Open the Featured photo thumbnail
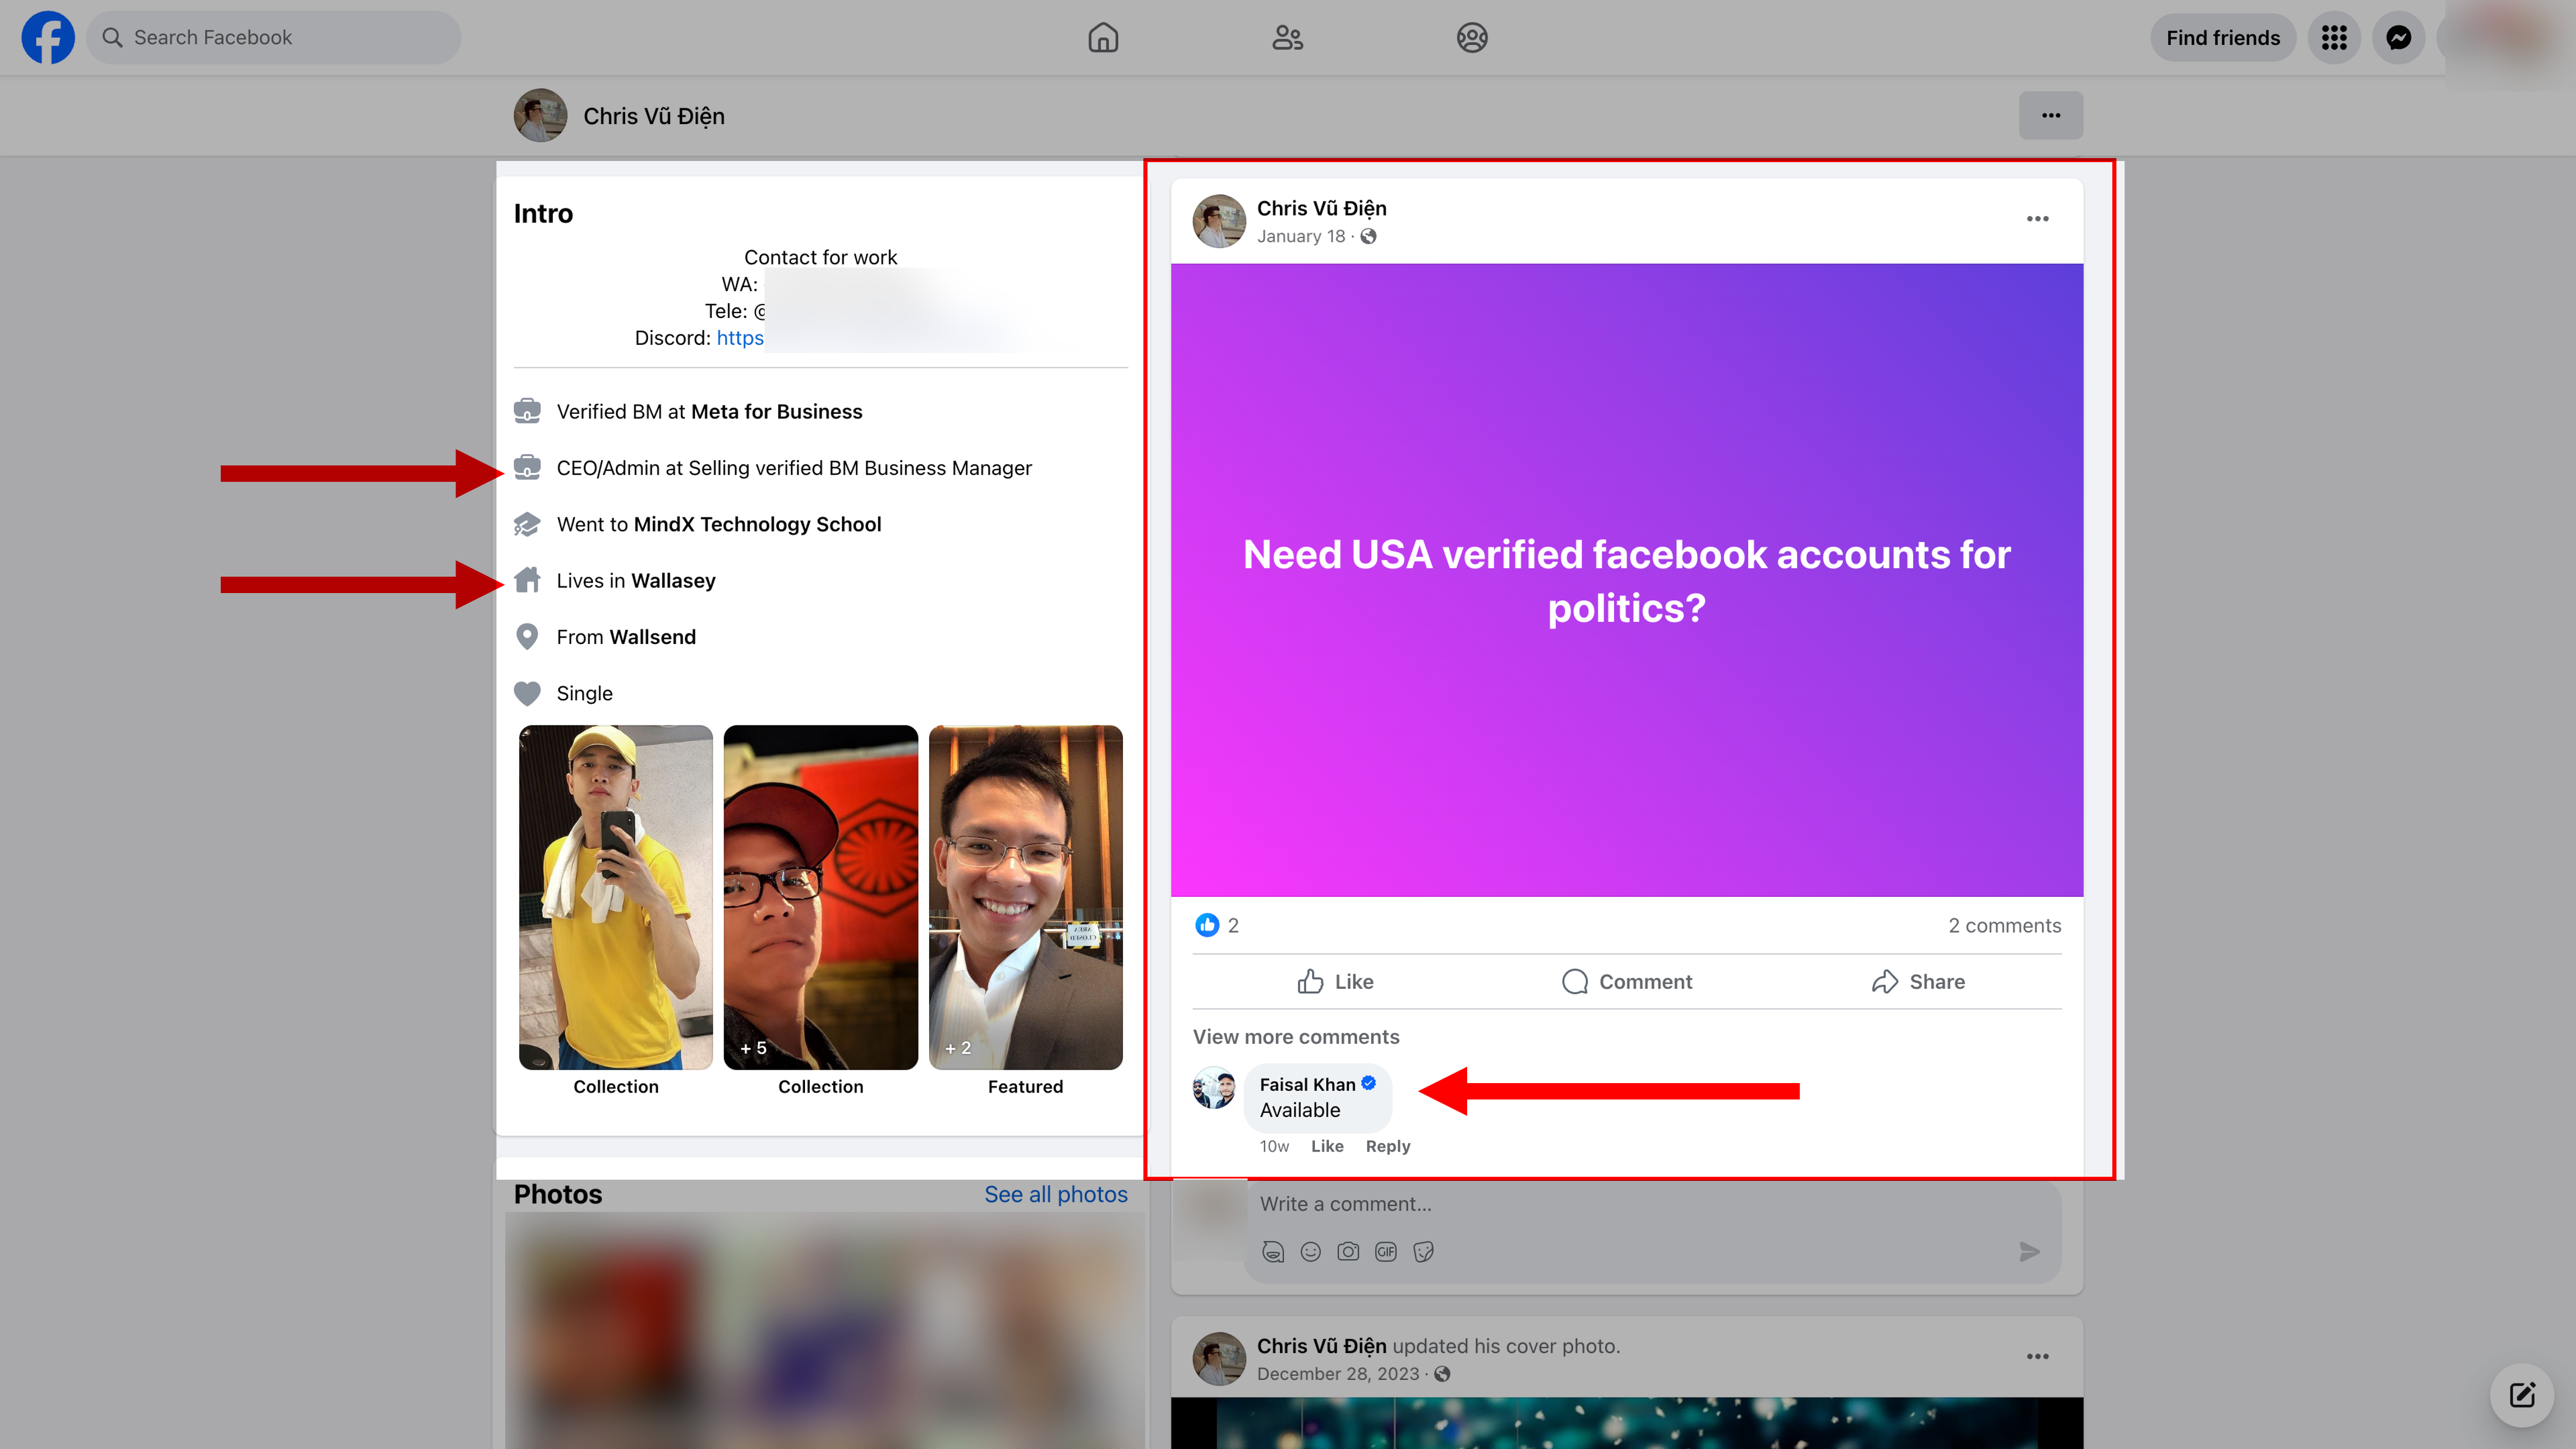 [1025, 896]
